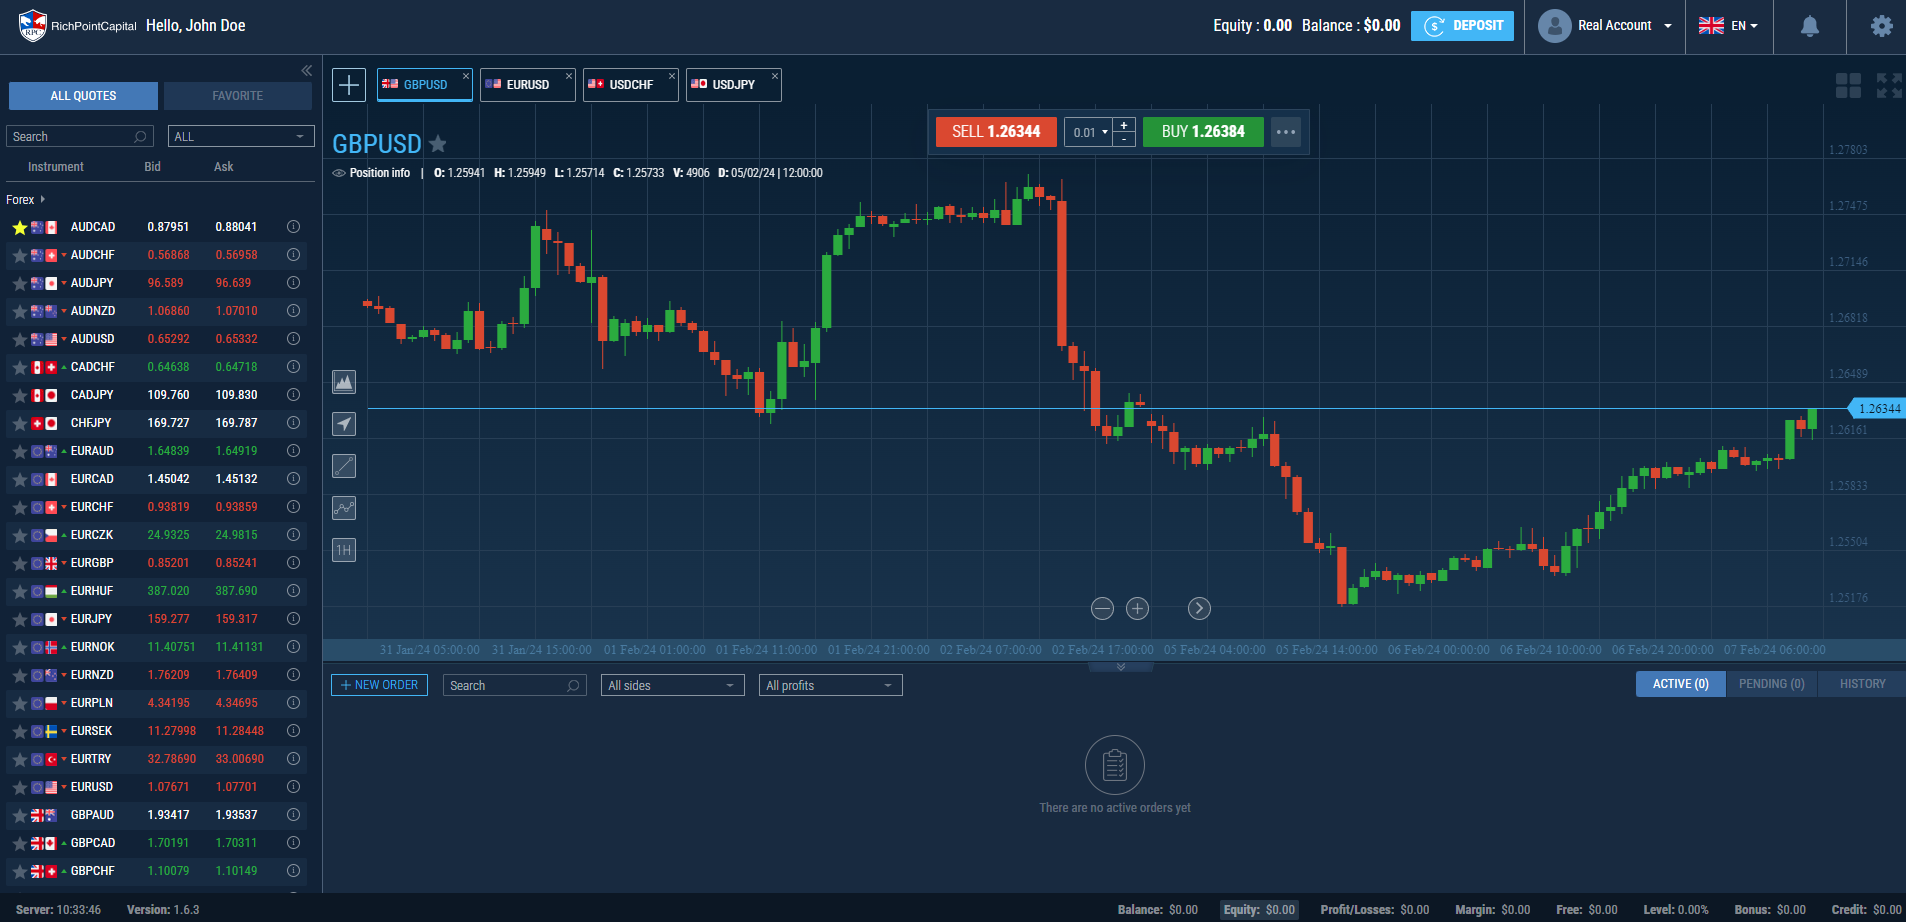Toggle GBPUSD favorite star beside chart title
This screenshot has height=922, width=1906.
(x=438, y=144)
